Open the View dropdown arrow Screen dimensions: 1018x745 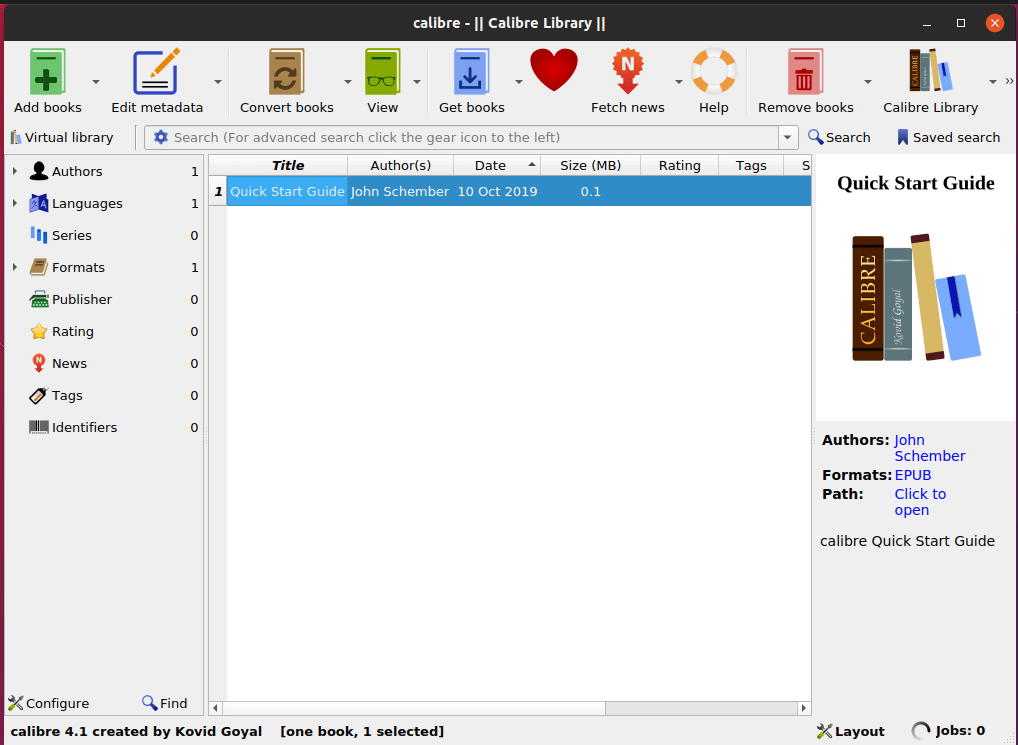click(x=417, y=82)
